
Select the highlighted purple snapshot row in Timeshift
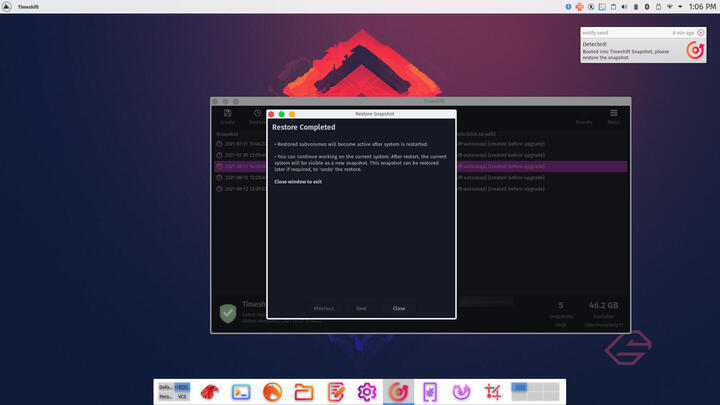[421, 166]
